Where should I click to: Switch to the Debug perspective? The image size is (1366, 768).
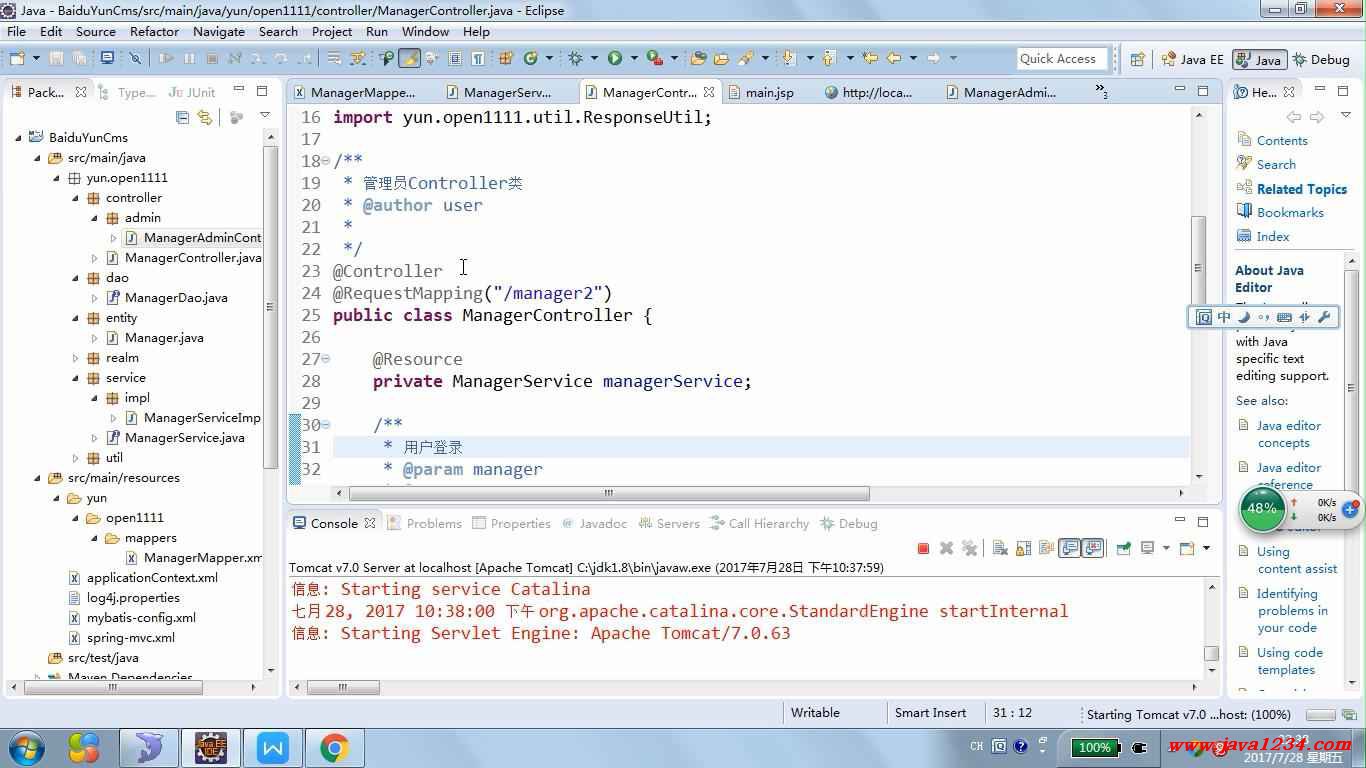[x=1321, y=59]
